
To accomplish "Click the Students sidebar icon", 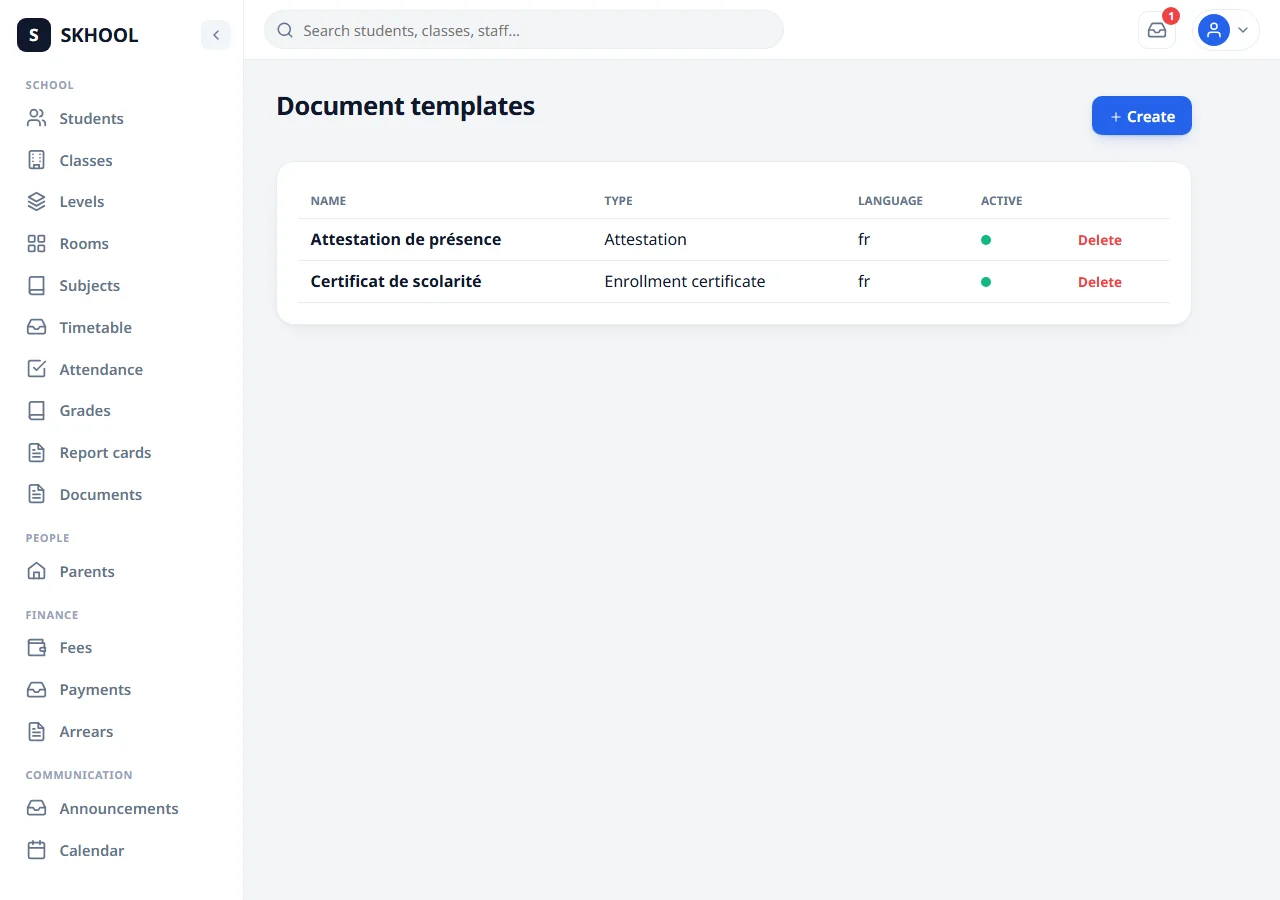I will point(37,118).
